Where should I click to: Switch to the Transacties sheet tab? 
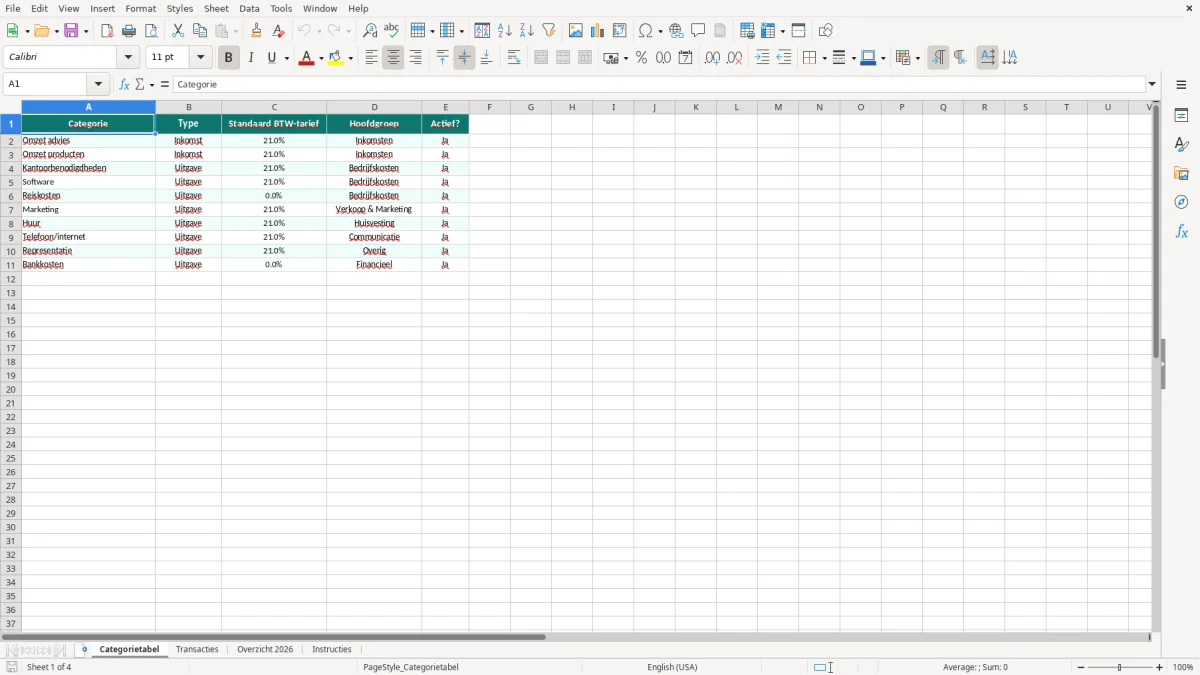point(197,649)
